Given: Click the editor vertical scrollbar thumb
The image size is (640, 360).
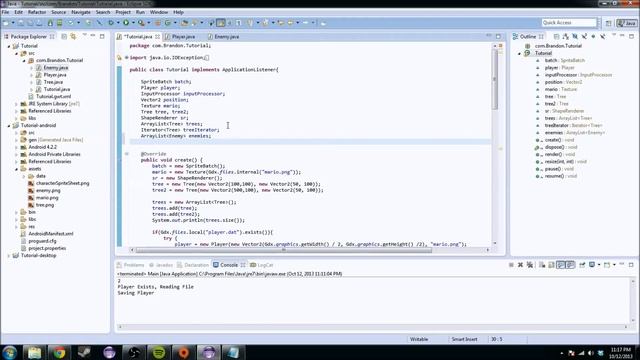Looking at the screenshot, I should click(x=495, y=80).
